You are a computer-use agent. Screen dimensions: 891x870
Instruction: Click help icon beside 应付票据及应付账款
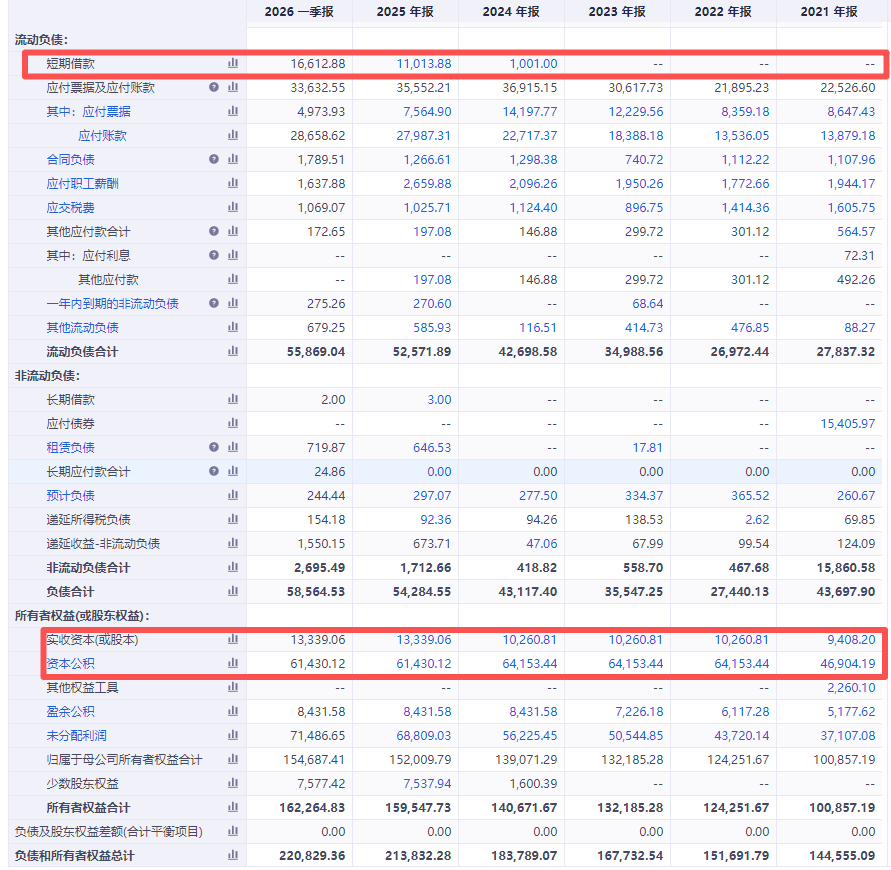214,87
